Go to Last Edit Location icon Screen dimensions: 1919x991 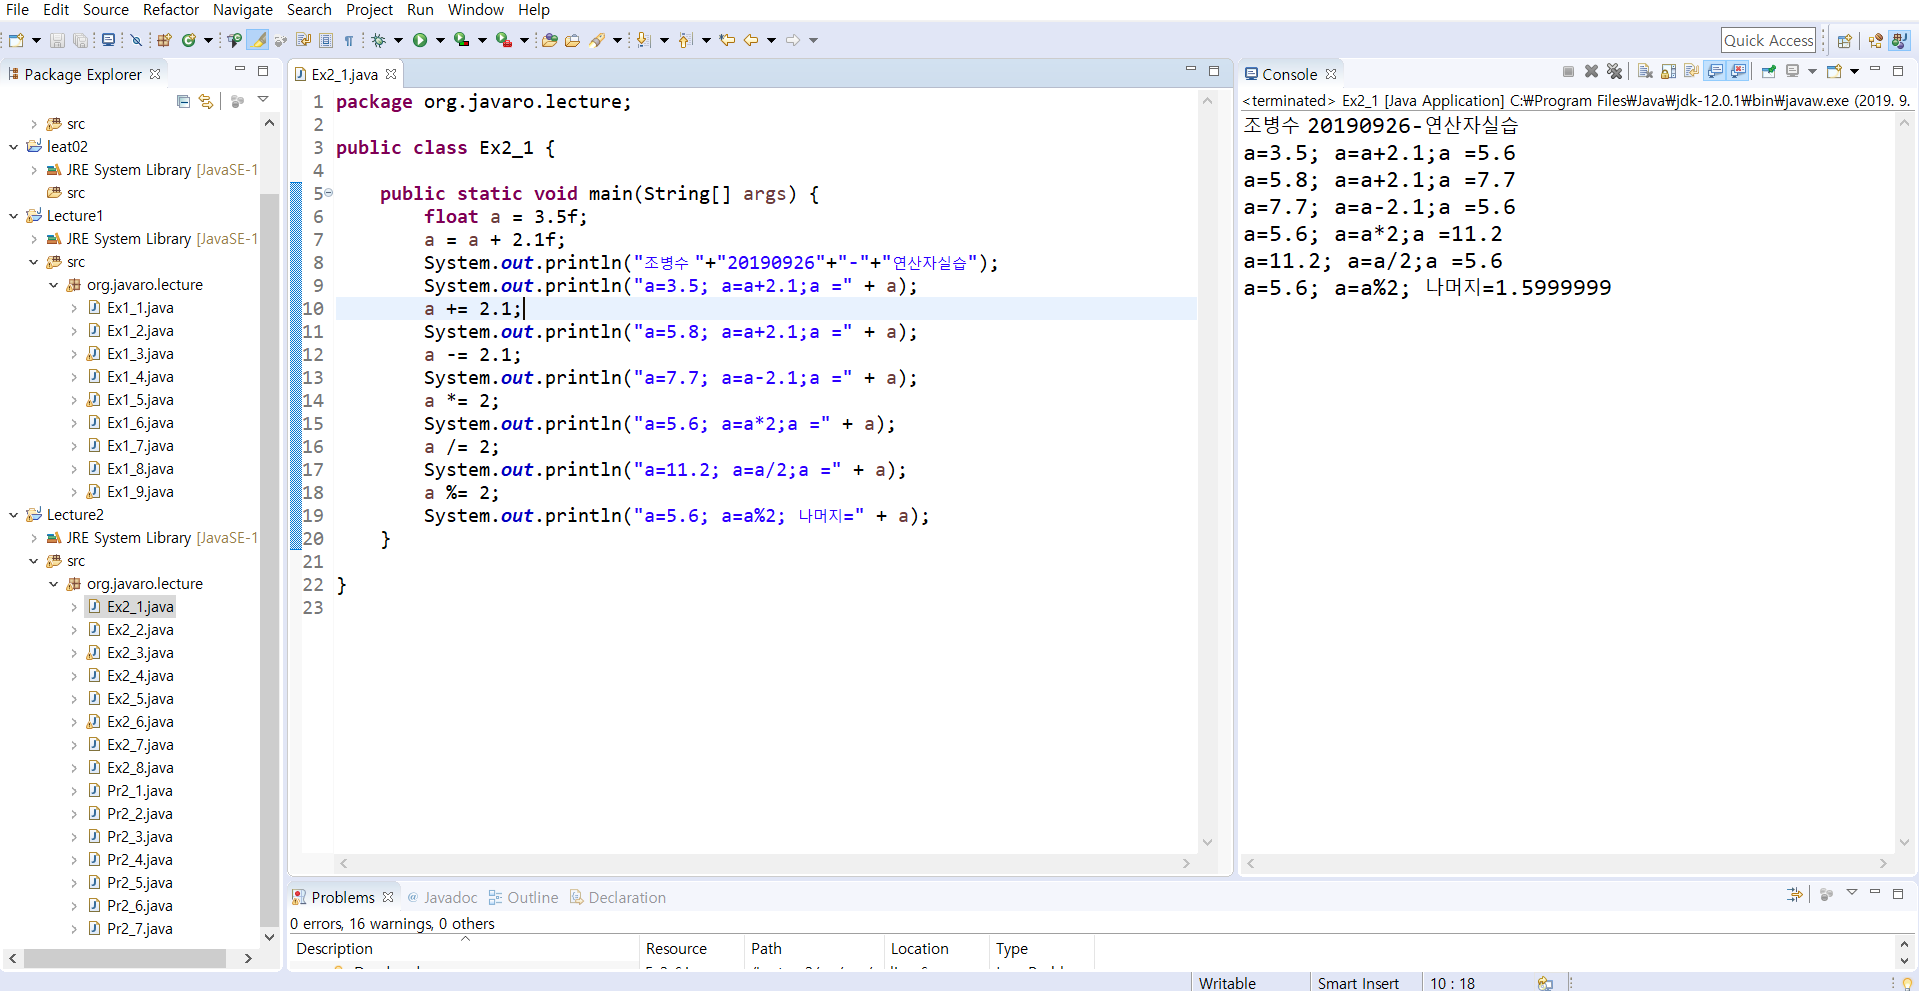[x=727, y=40]
